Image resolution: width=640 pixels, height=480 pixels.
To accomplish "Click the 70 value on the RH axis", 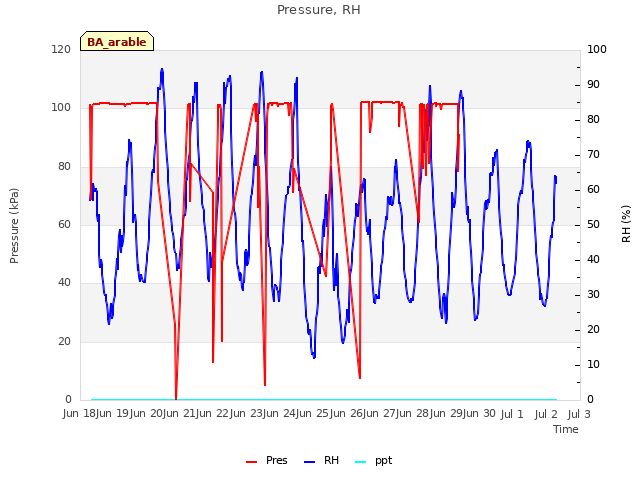I will [x=593, y=155].
